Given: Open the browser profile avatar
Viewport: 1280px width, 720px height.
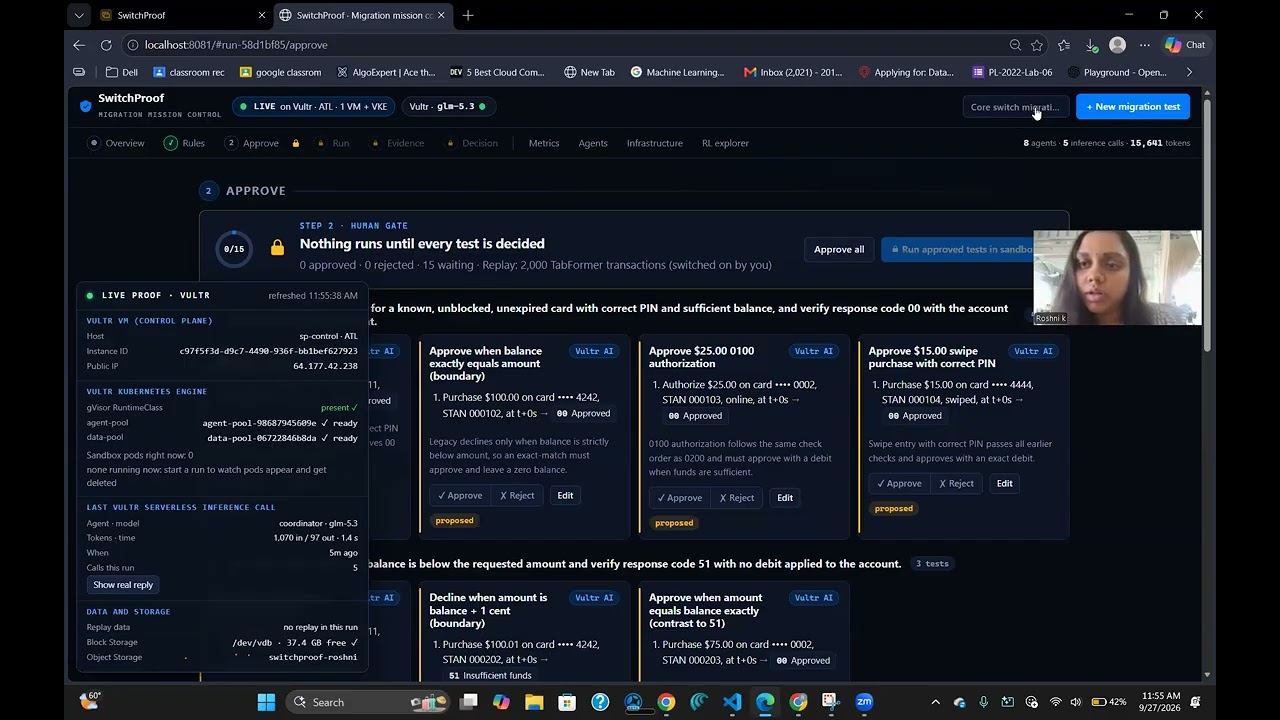Looking at the screenshot, I should 1118,45.
